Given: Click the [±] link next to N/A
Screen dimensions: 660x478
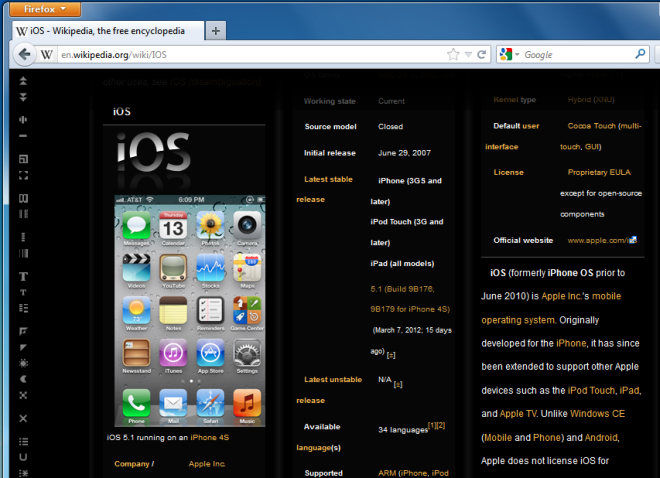Looking at the screenshot, I should click(398, 384).
